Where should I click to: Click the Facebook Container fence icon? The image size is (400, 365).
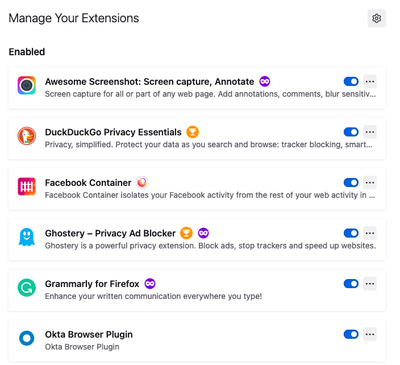(27, 186)
